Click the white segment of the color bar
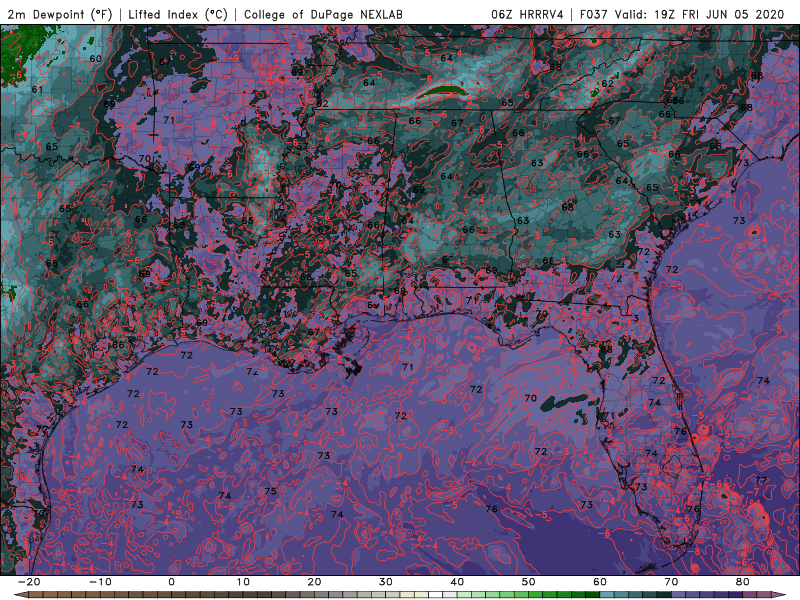The height and width of the screenshot is (600, 800). (x=436, y=595)
